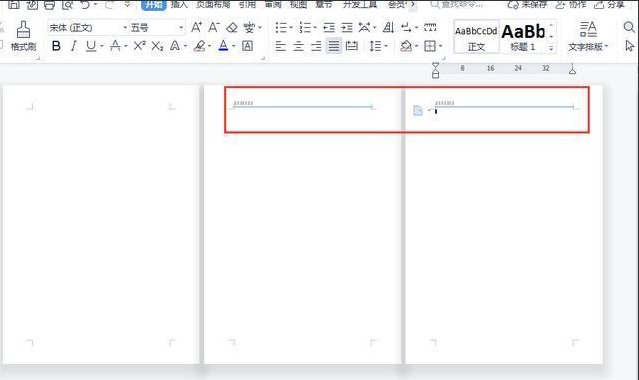Click the line spacing icon
639x380 pixels.
375,46
